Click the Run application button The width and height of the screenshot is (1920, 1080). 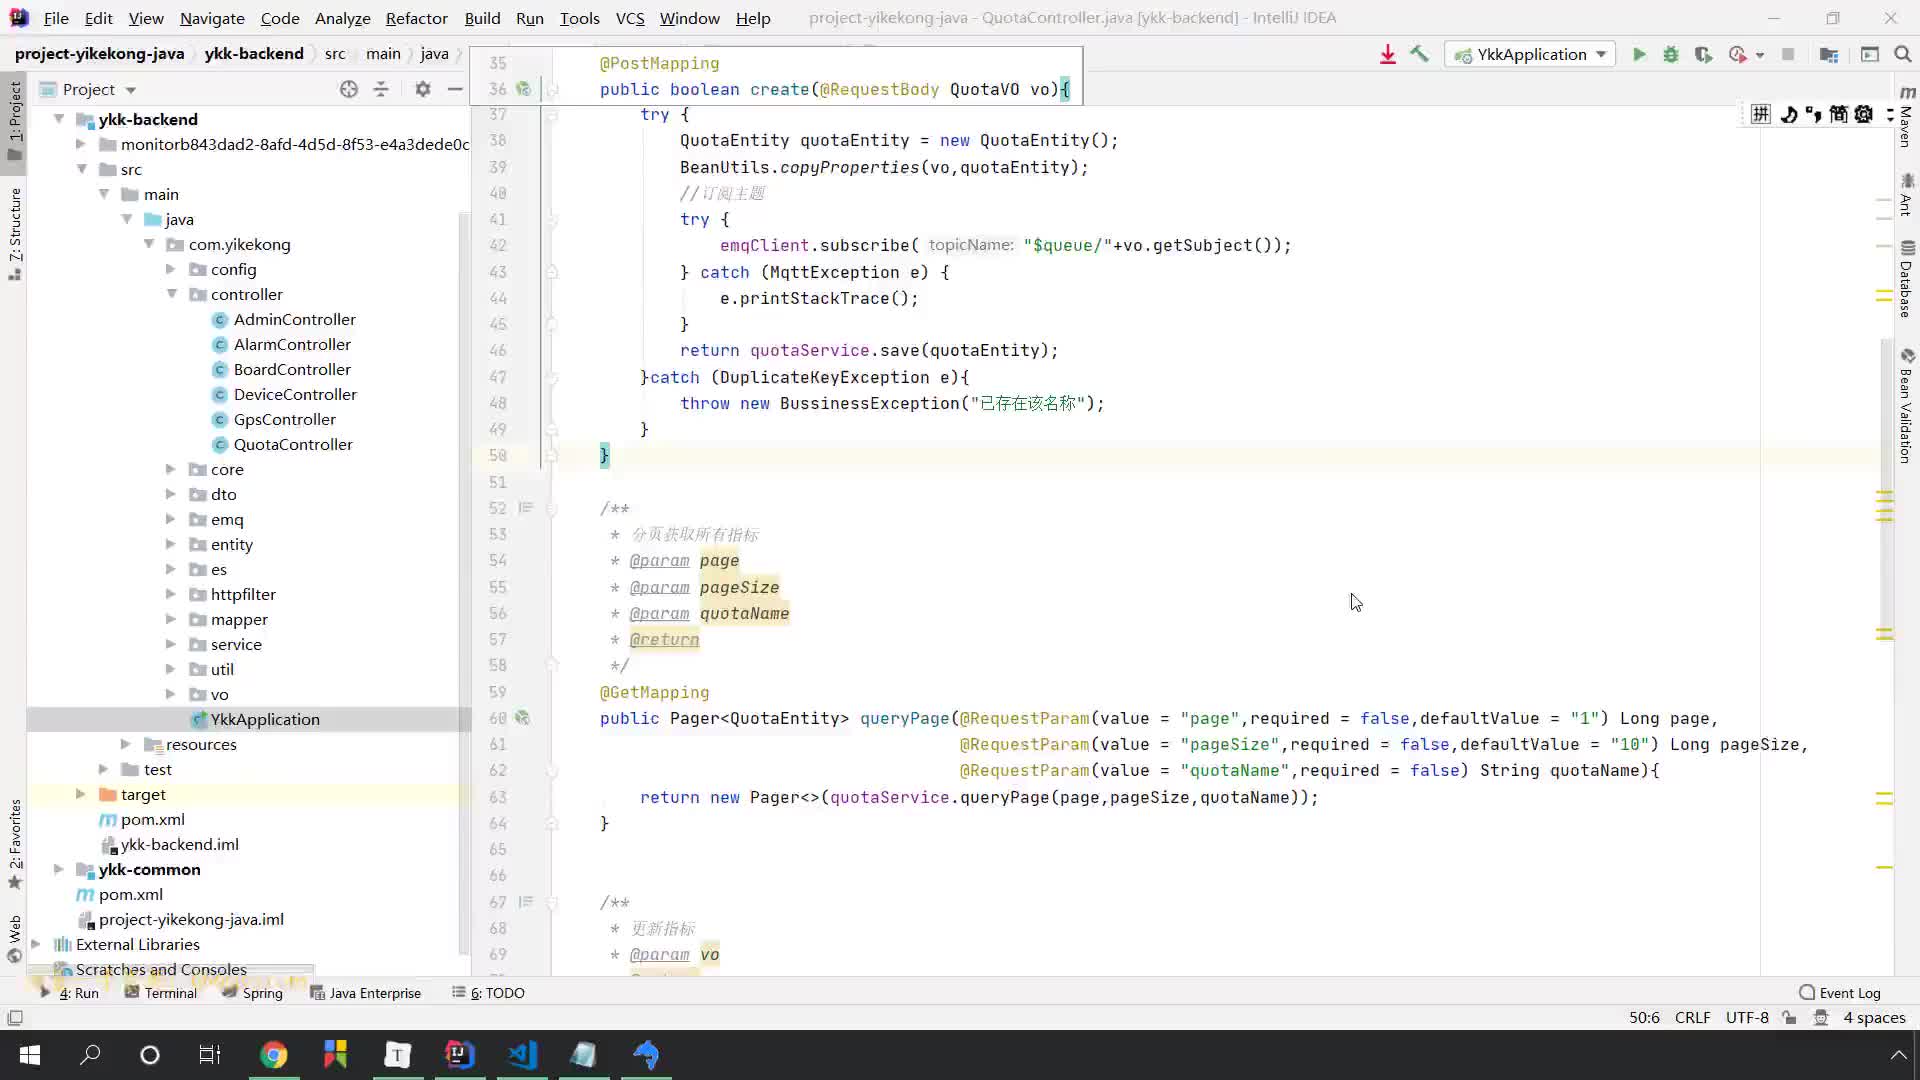[x=1639, y=54]
